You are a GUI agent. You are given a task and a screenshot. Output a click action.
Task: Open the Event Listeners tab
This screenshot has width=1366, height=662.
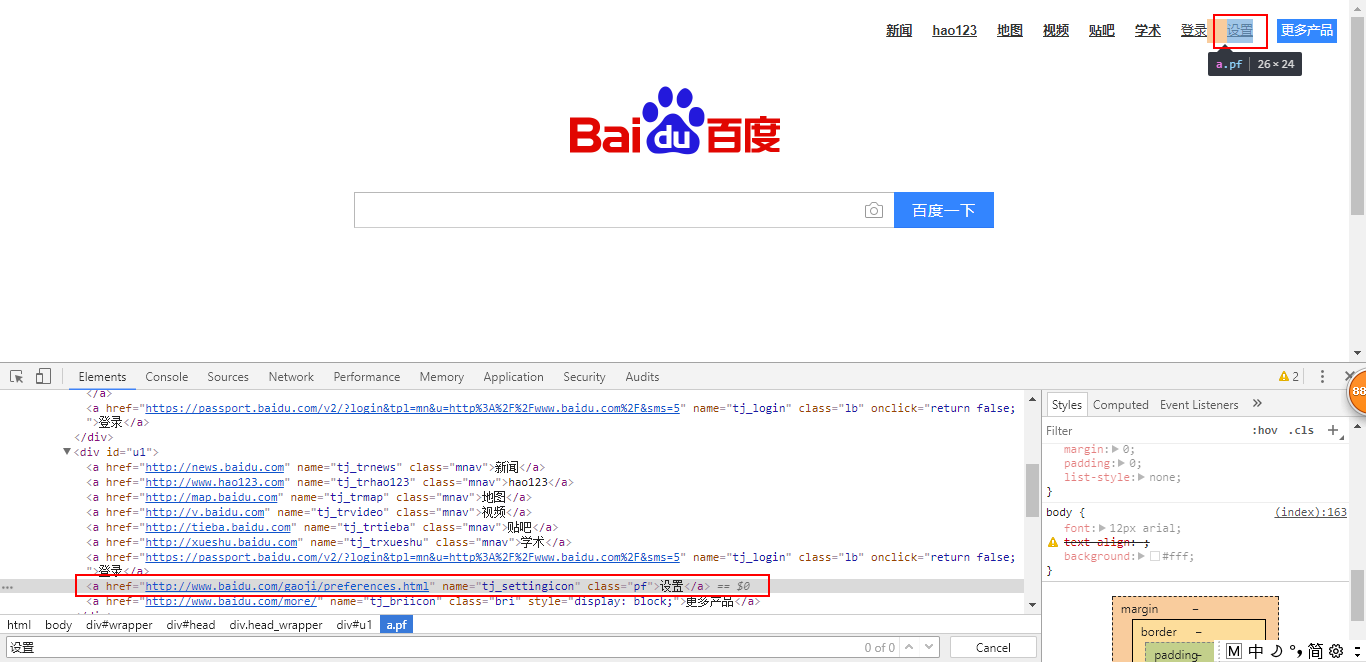(x=1199, y=405)
